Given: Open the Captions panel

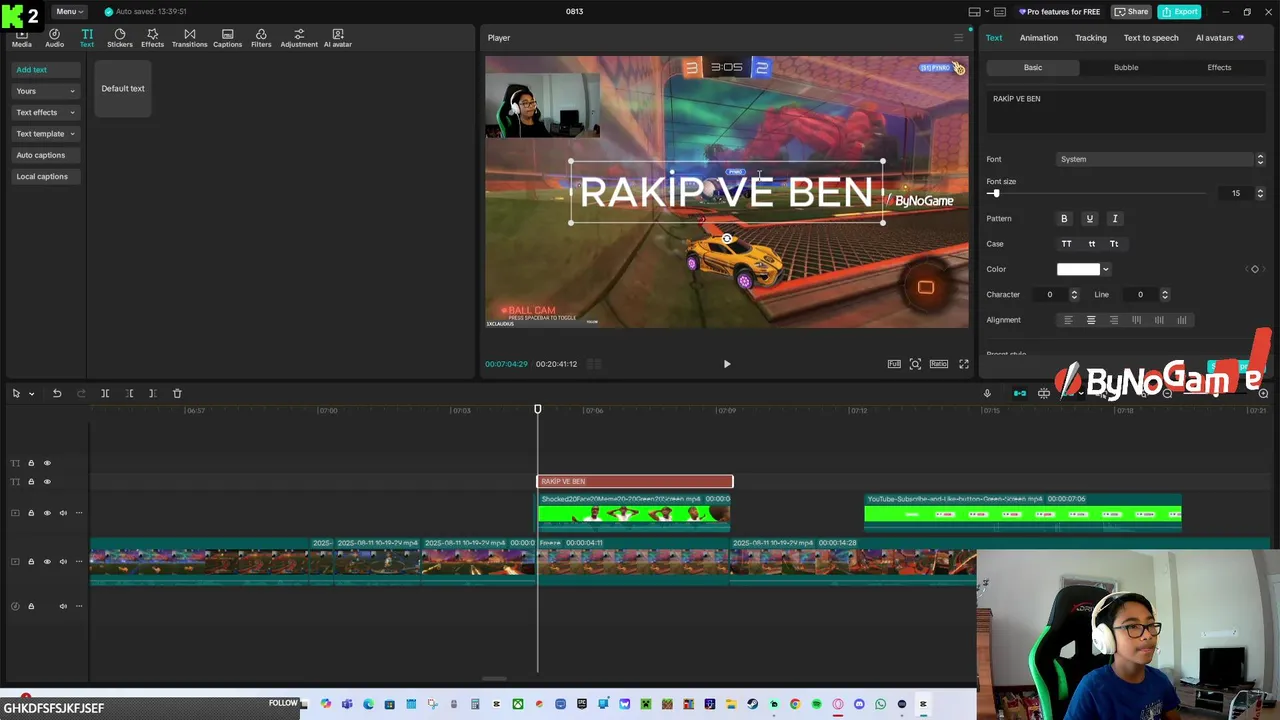Looking at the screenshot, I should [227, 38].
